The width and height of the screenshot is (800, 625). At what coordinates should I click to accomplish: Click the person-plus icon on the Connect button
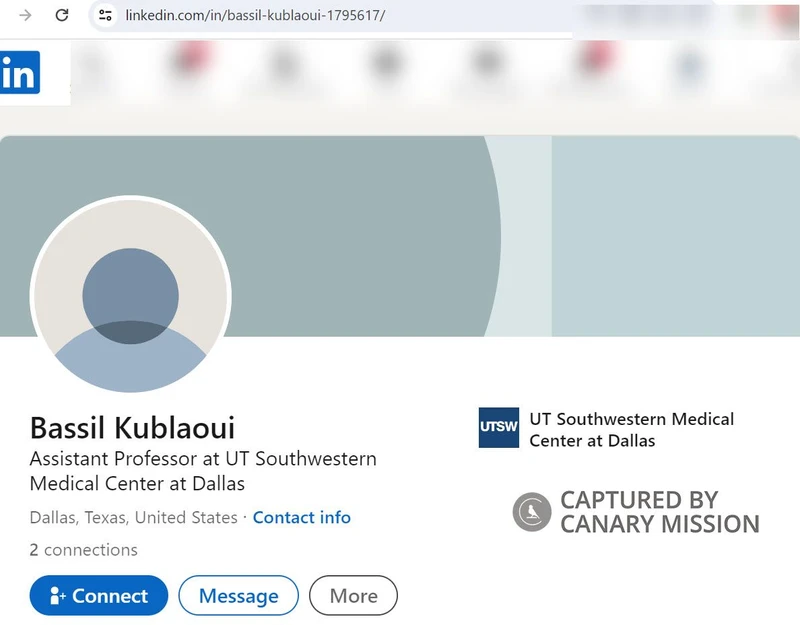(x=58, y=595)
